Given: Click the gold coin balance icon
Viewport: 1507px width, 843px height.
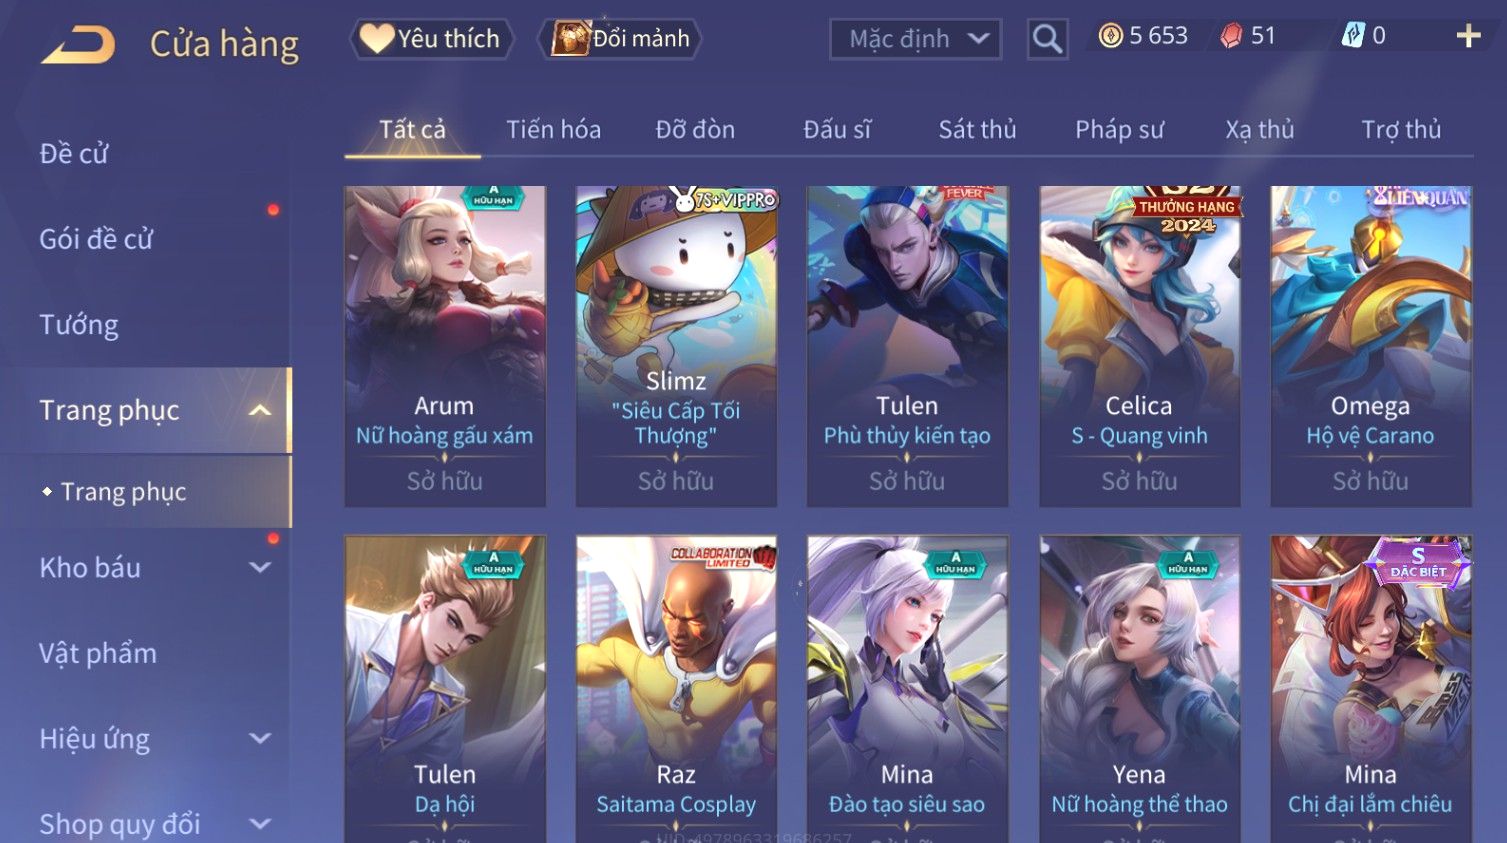Looking at the screenshot, I should tap(1110, 36).
